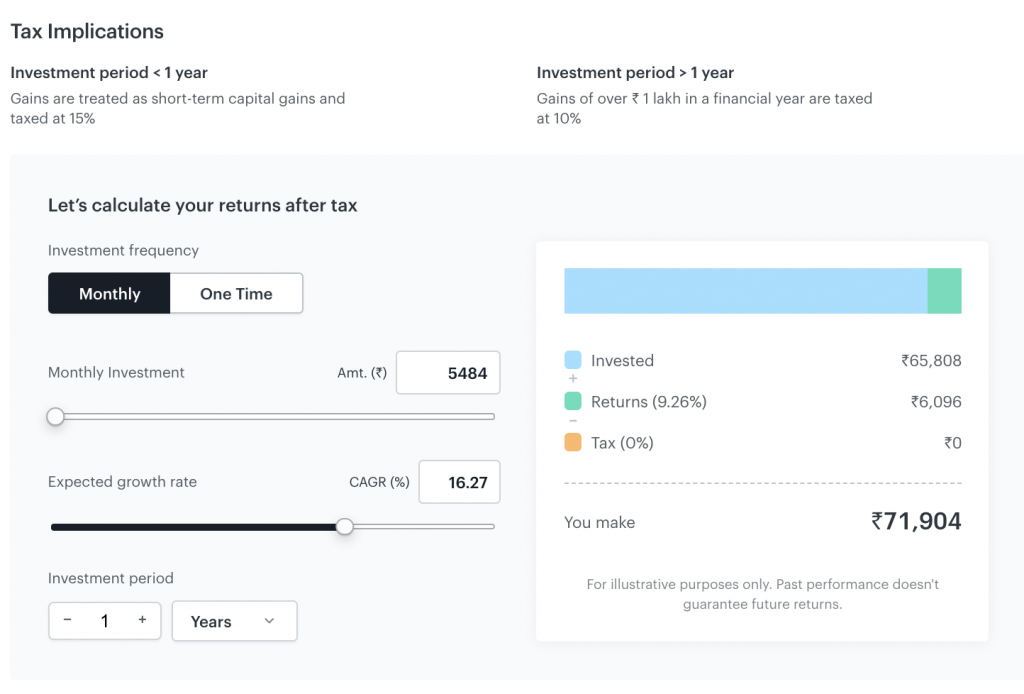Click the 'You make' label
This screenshot has width=1024, height=694.
(600, 522)
